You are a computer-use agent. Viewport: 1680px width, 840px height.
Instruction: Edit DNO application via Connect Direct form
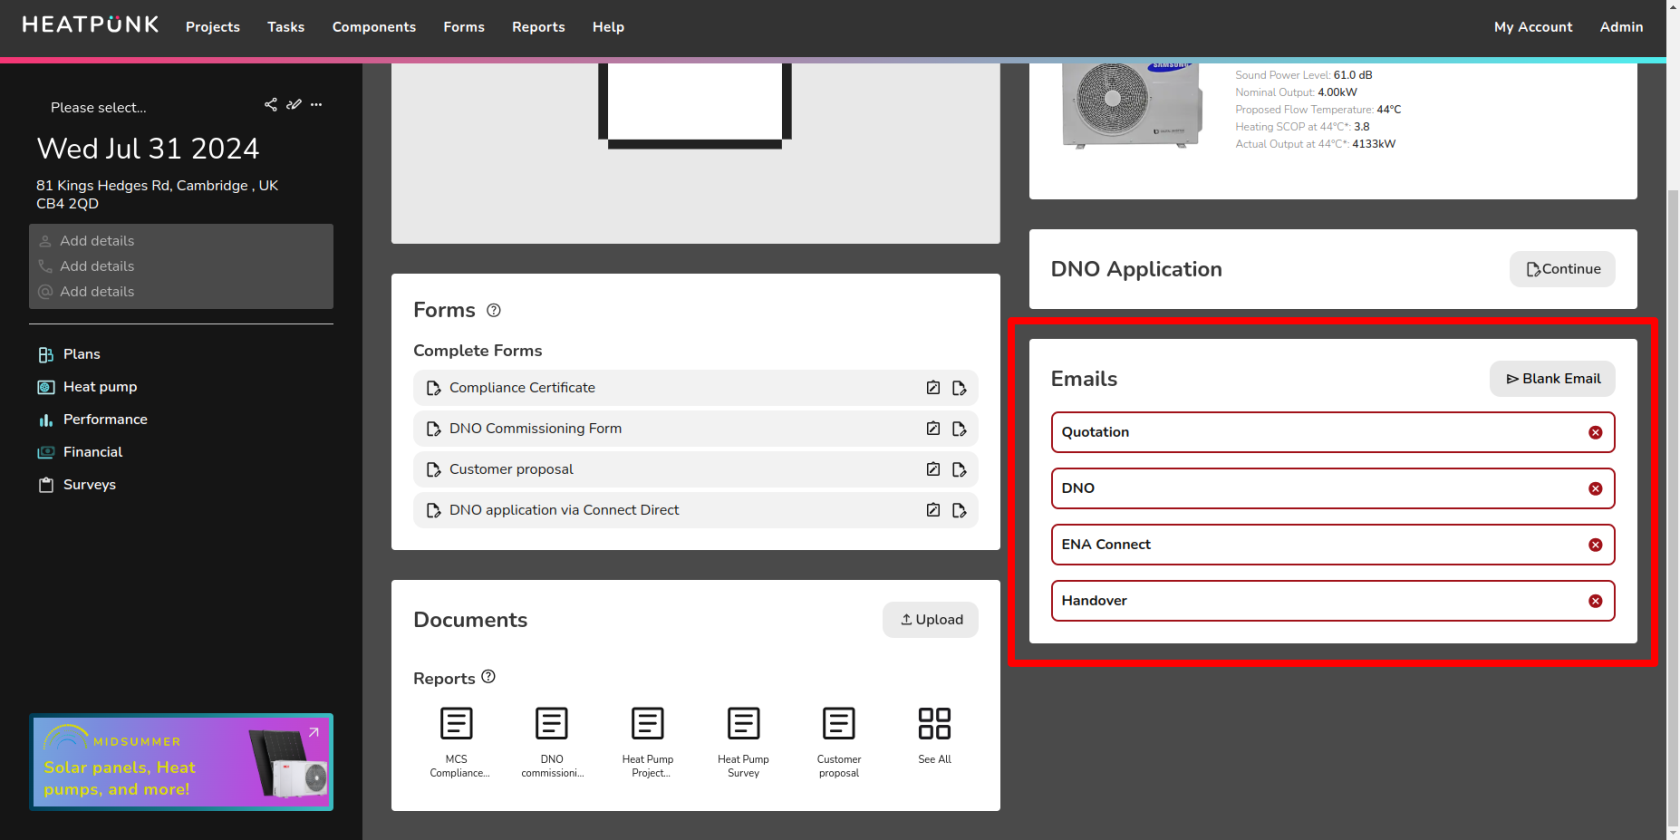tap(933, 510)
